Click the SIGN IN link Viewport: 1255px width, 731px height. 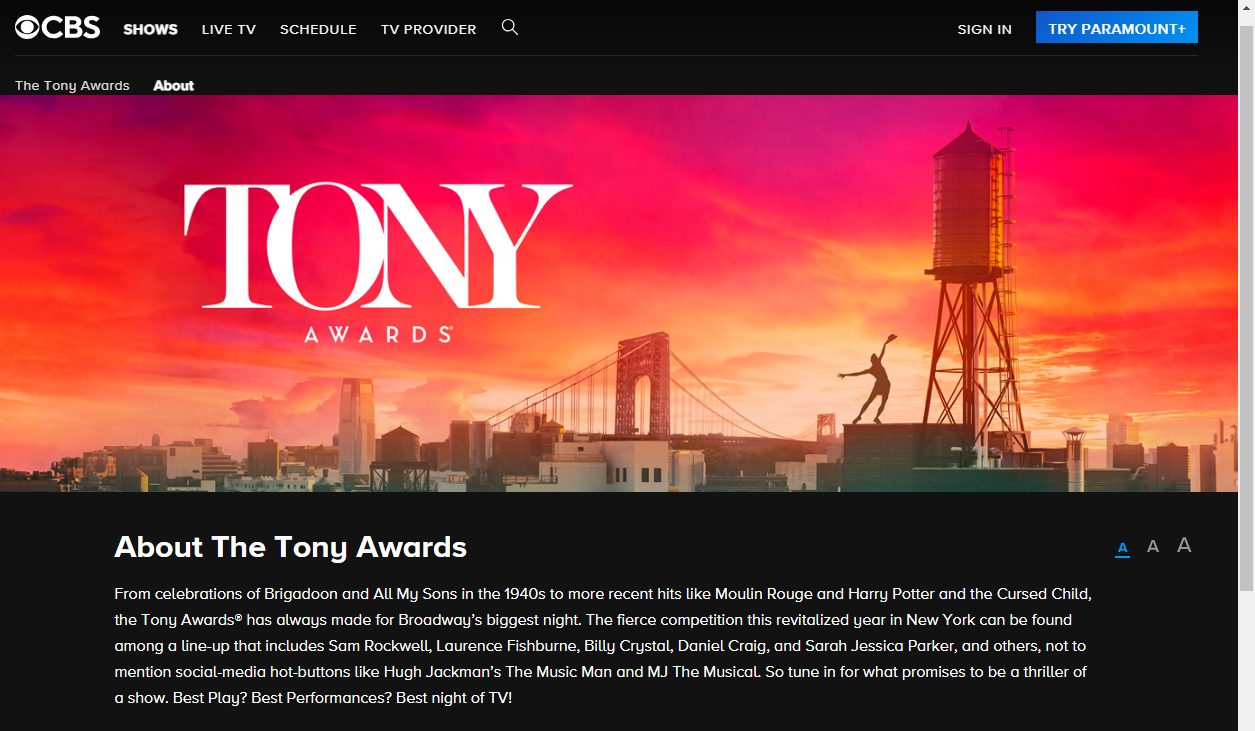[x=984, y=29]
